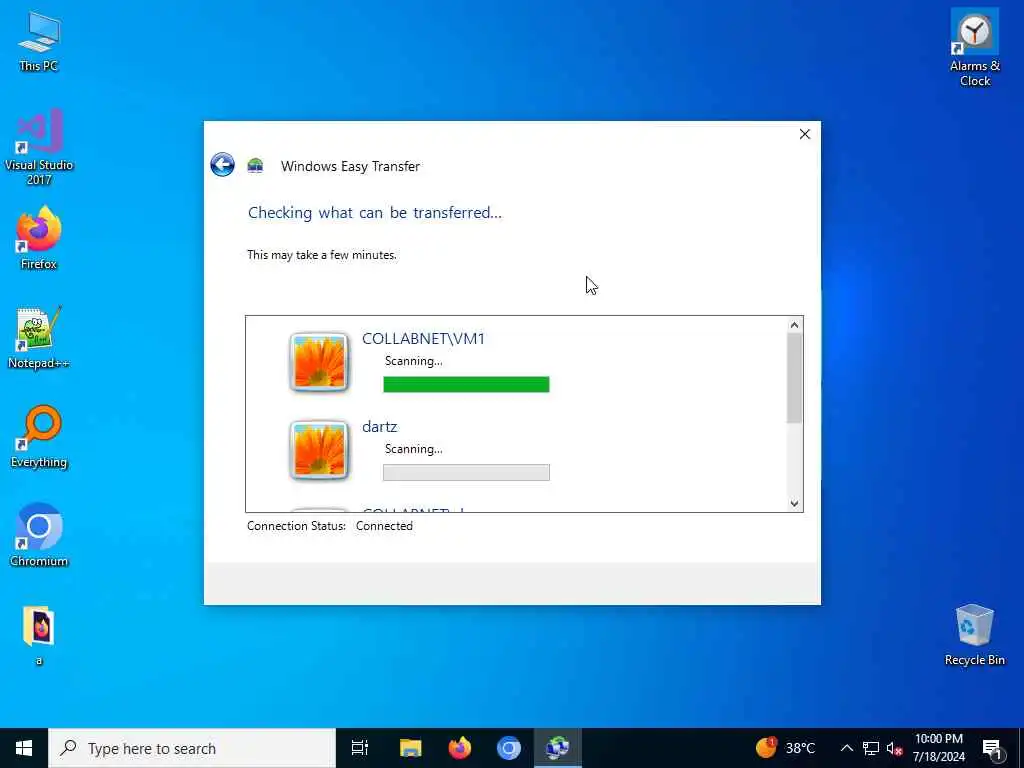This screenshot has width=1024, height=768.
Task: Open the Chromium desktop shortcut
Action: [x=39, y=536]
